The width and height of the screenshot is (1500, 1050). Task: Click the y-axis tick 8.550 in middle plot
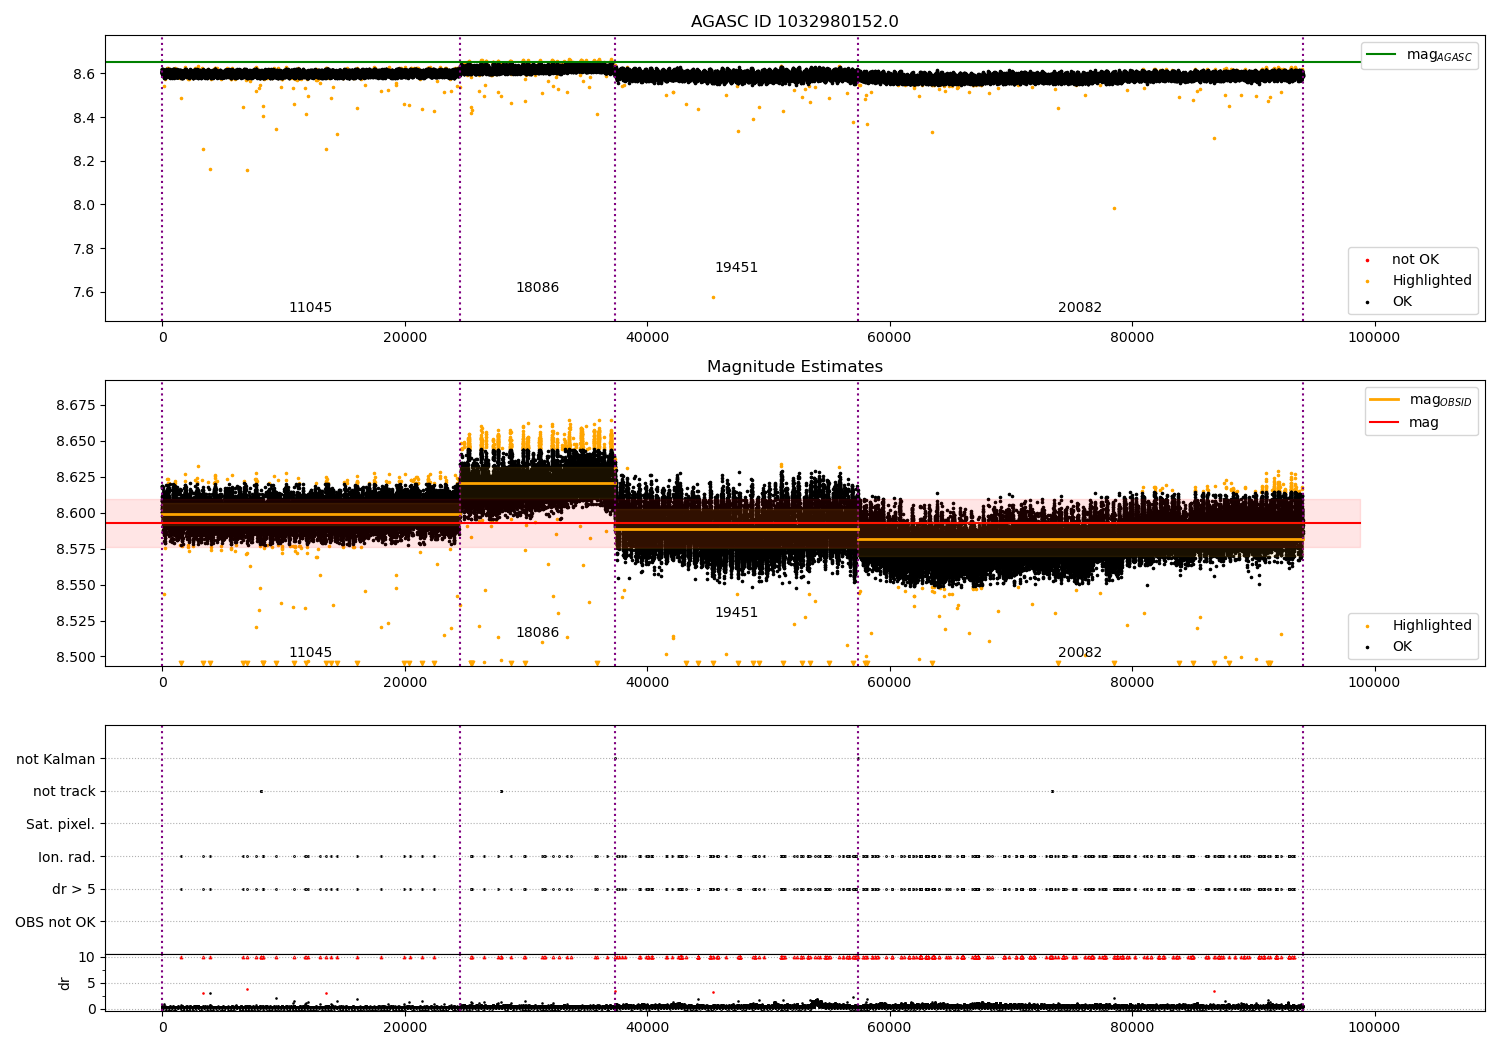(75, 586)
